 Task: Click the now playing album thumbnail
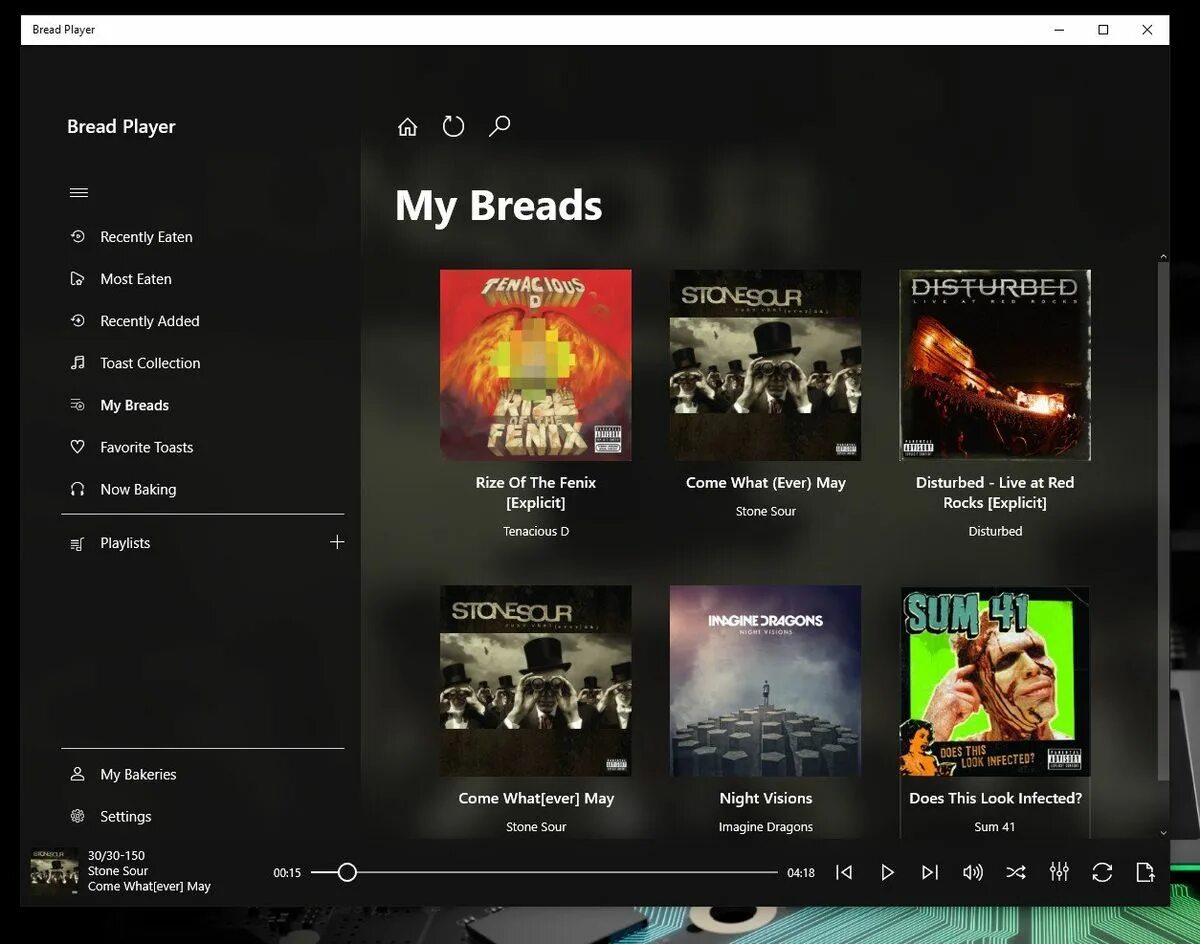click(54, 872)
